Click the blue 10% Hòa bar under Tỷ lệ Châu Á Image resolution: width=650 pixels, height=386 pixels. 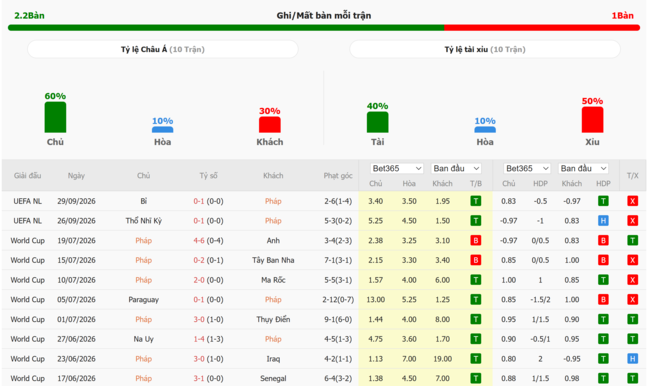pyautogui.click(x=162, y=130)
